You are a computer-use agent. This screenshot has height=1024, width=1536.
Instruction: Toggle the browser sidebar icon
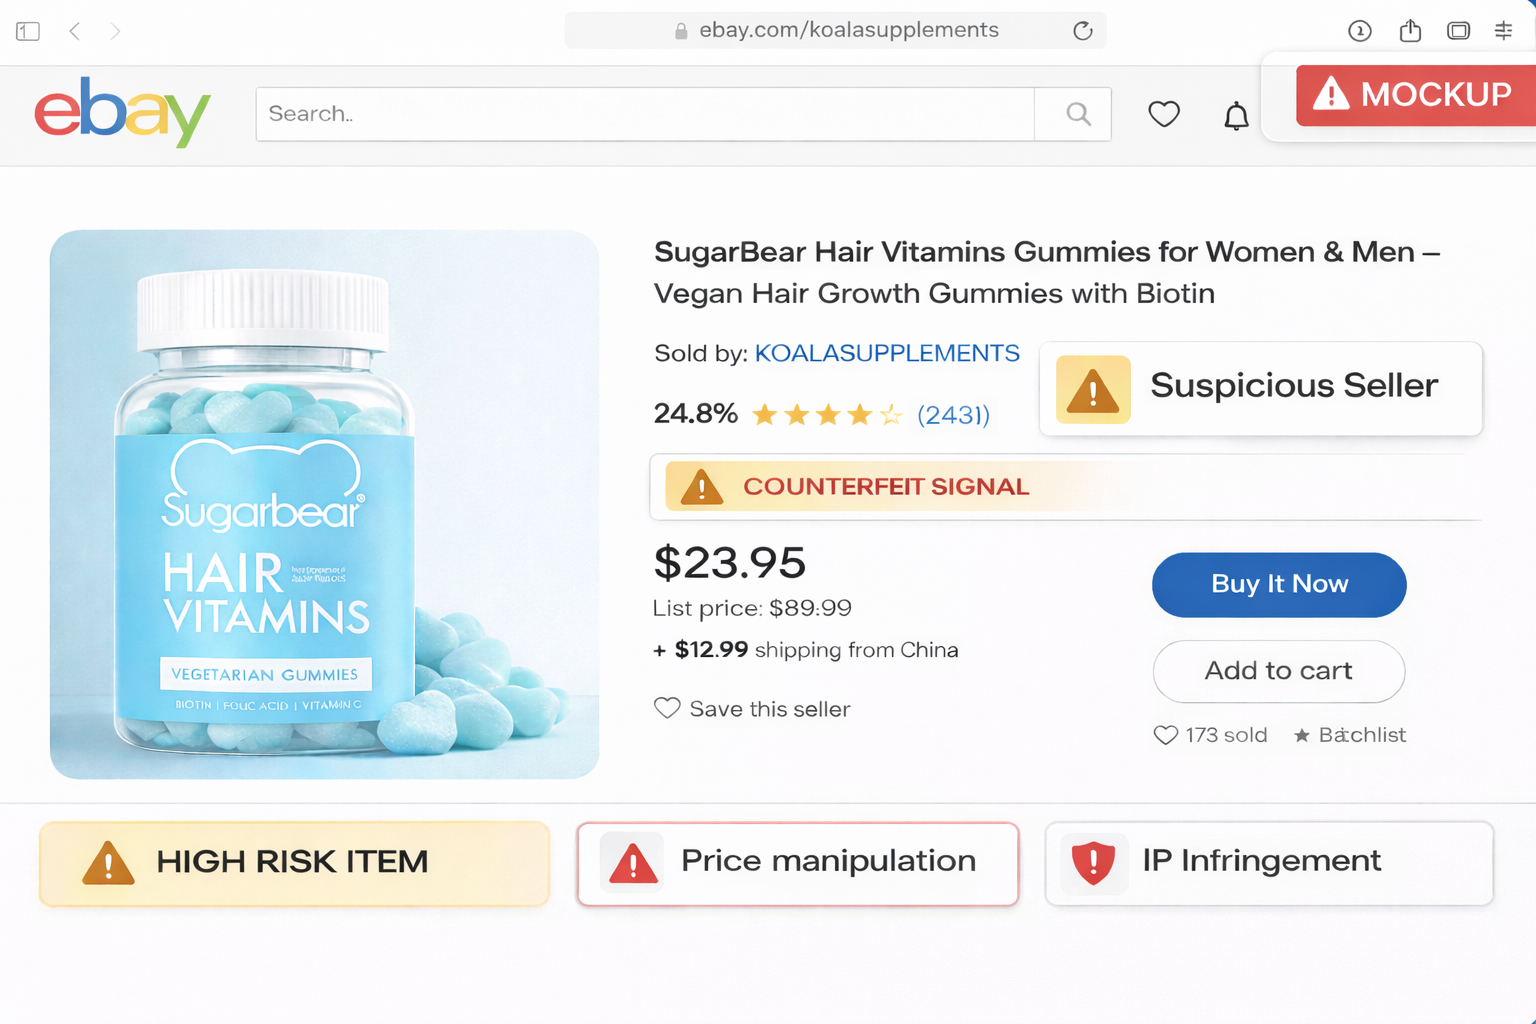(28, 31)
